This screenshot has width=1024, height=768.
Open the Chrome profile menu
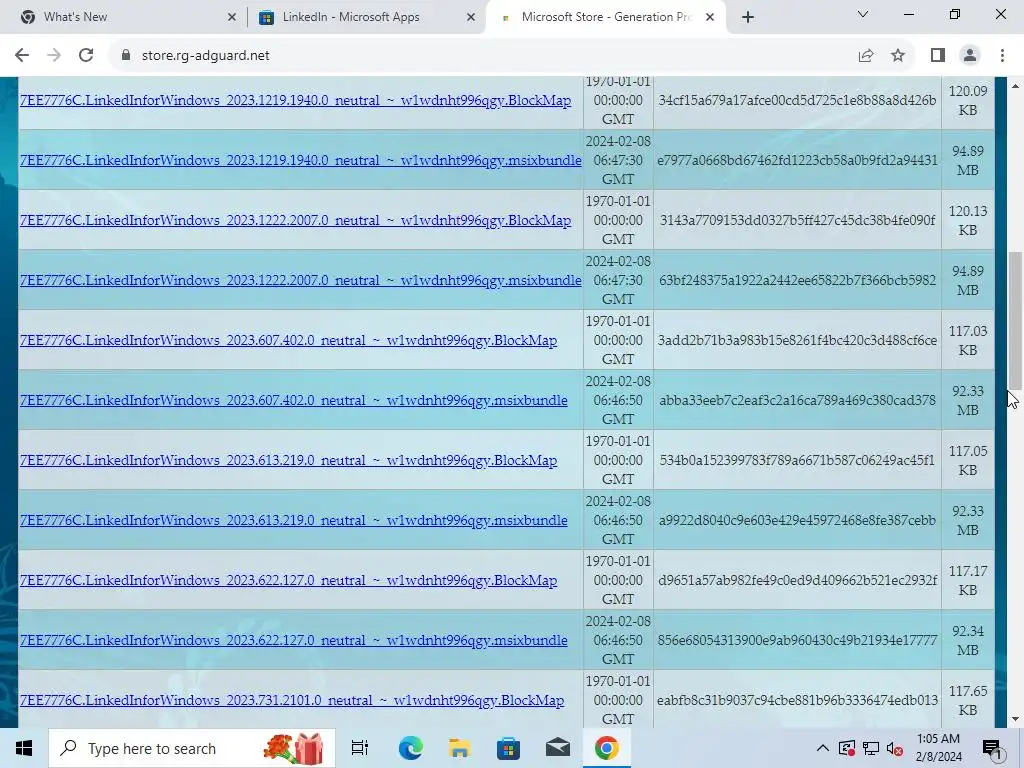pos(970,56)
